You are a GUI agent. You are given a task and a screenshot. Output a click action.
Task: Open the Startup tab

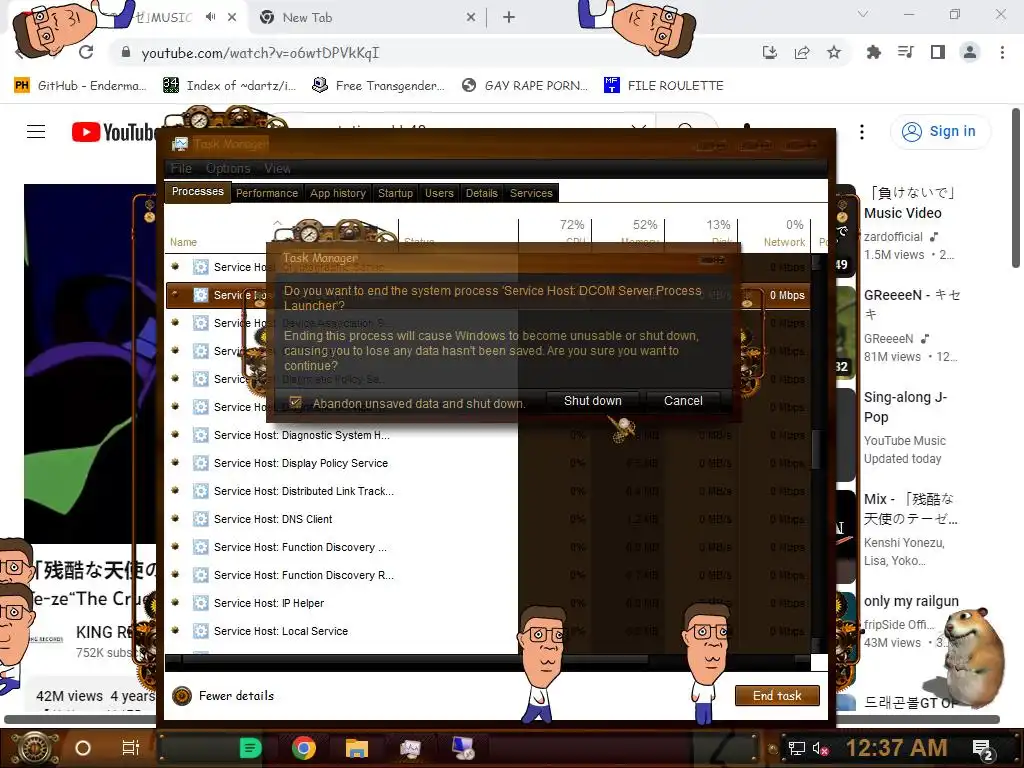tap(395, 193)
